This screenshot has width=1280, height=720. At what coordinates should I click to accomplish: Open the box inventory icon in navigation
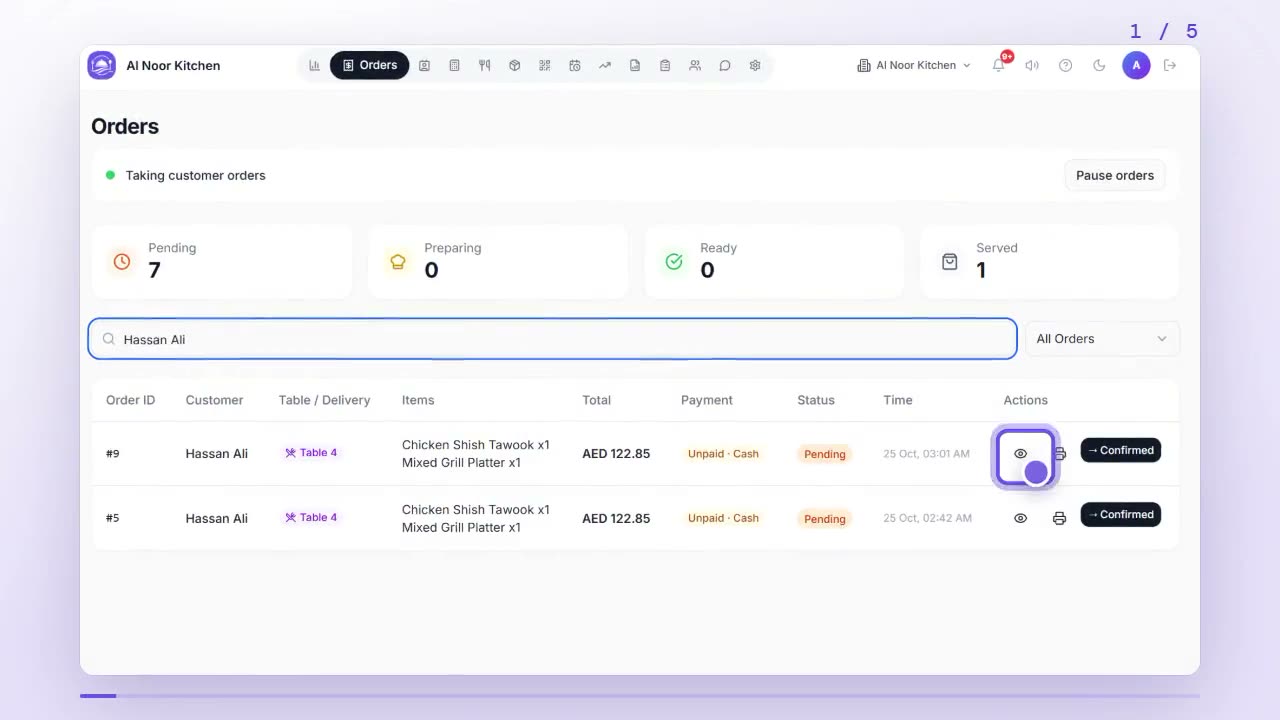click(515, 65)
